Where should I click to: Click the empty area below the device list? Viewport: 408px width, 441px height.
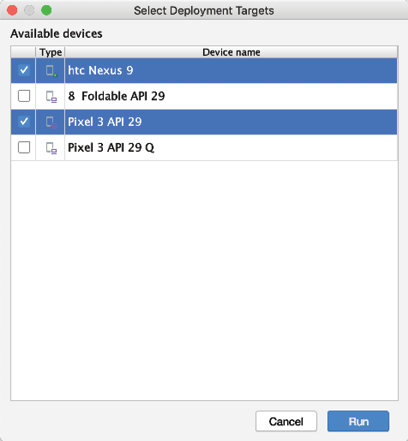[204, 280]
